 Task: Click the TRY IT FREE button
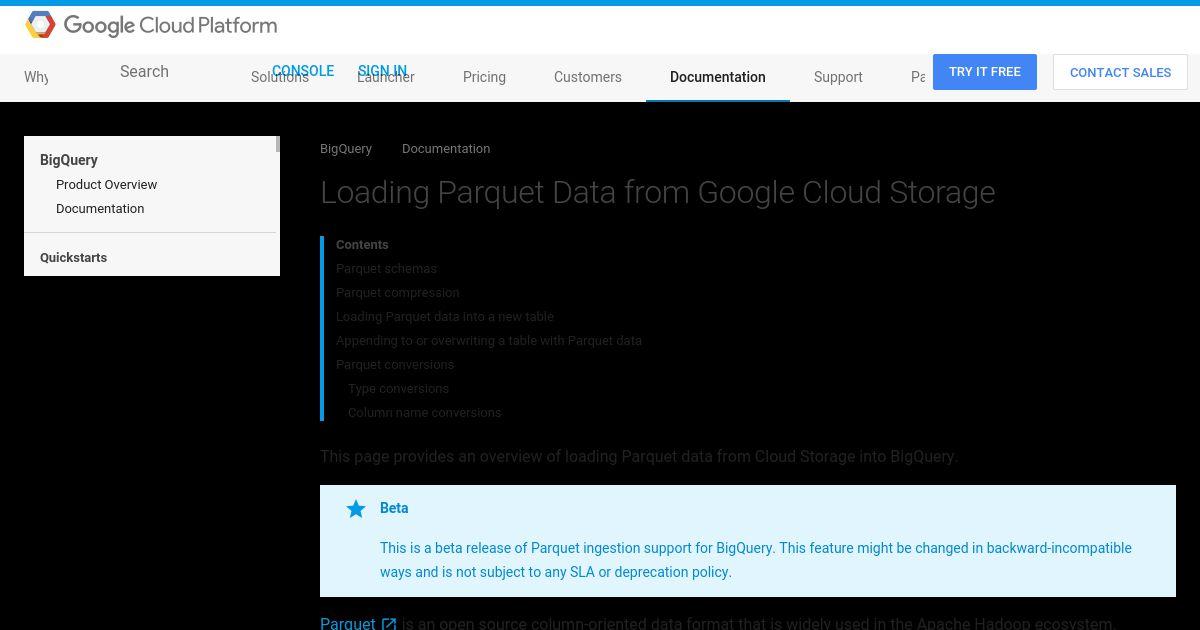pos(985,72)
